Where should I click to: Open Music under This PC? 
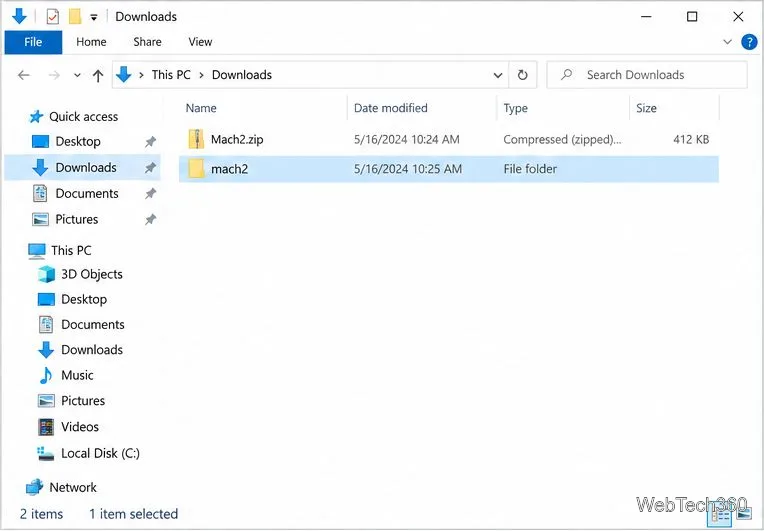(x=77, y=376)
